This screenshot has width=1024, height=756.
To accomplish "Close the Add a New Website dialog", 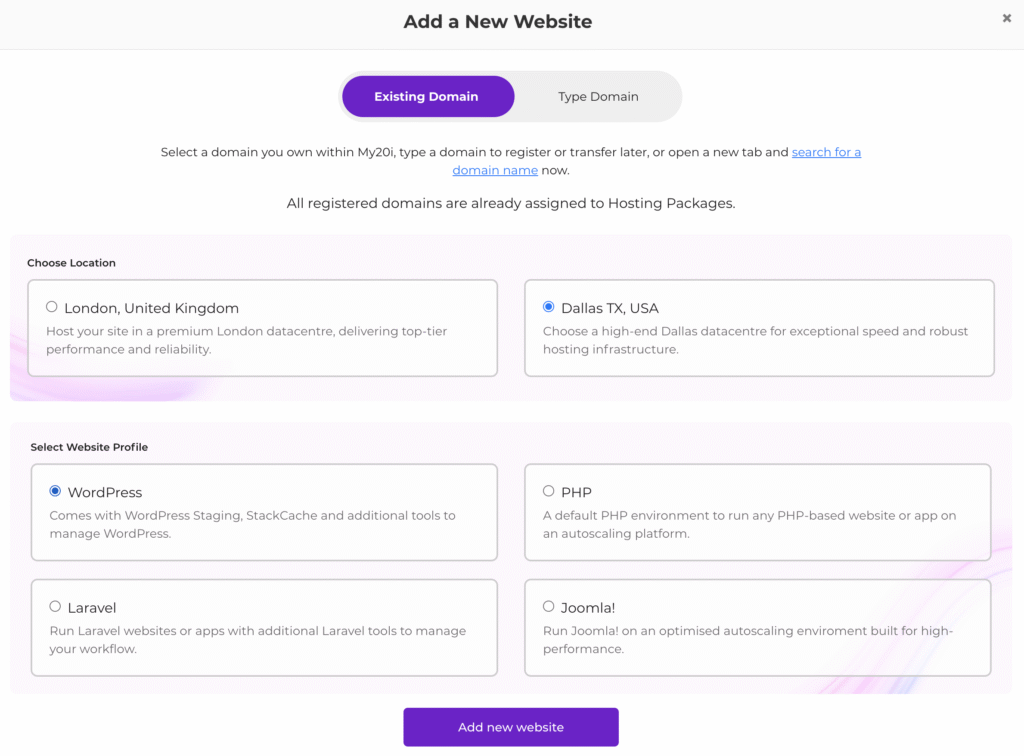I will click(x=1006, y=18).
